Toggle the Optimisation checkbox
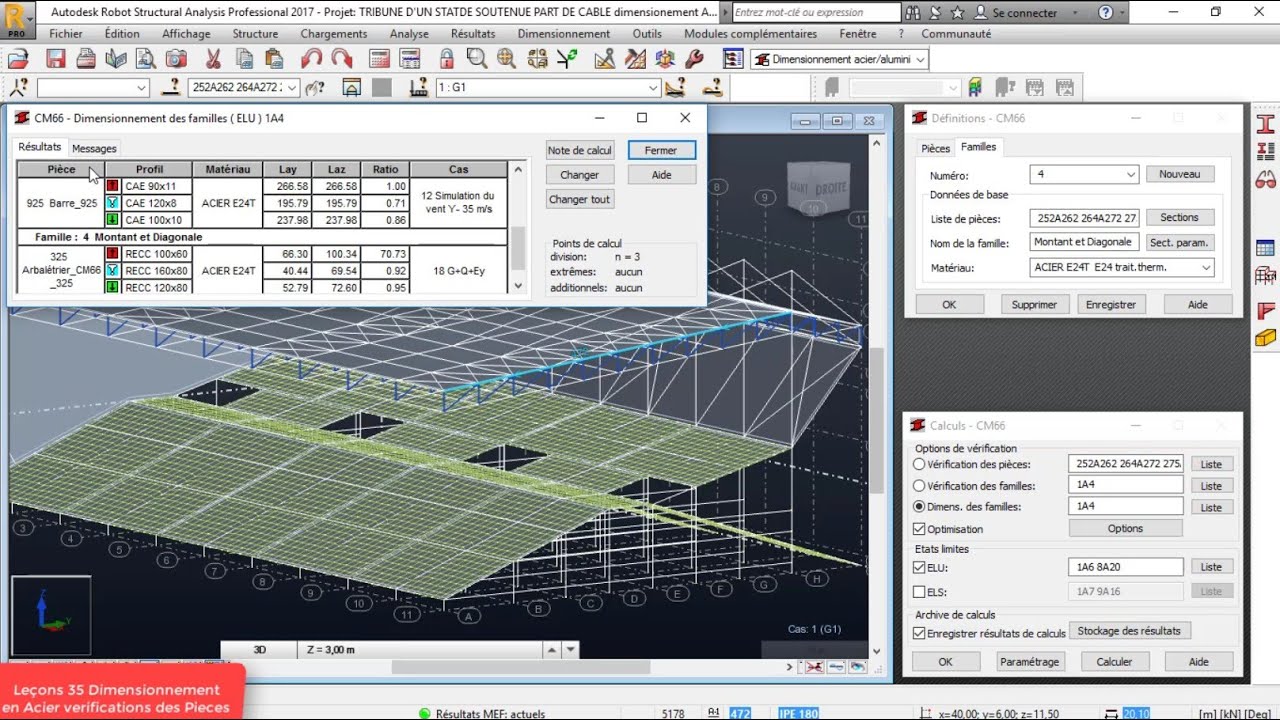 [x=920, y=529]
